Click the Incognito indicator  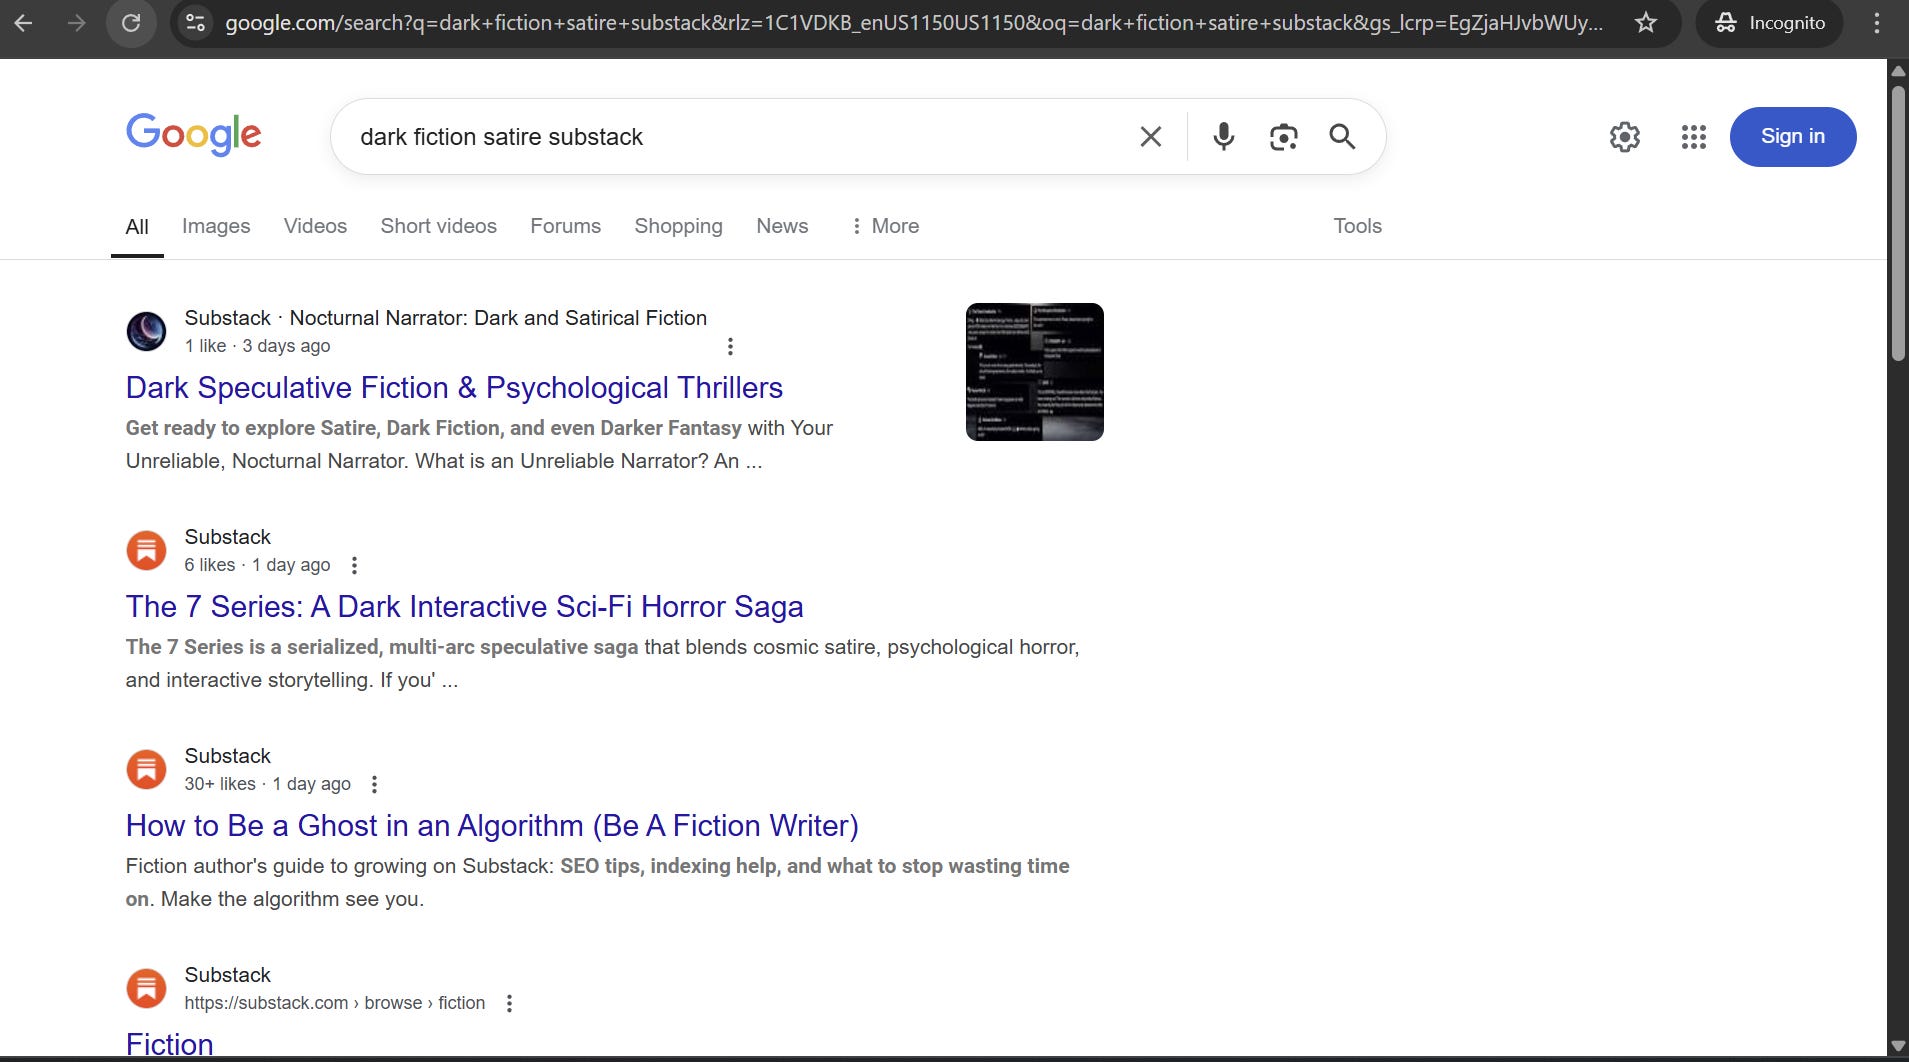point(1770,22)
